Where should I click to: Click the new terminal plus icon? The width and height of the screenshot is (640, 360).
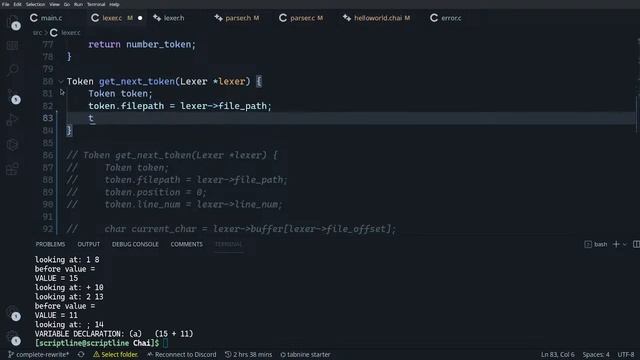(616, 244)
